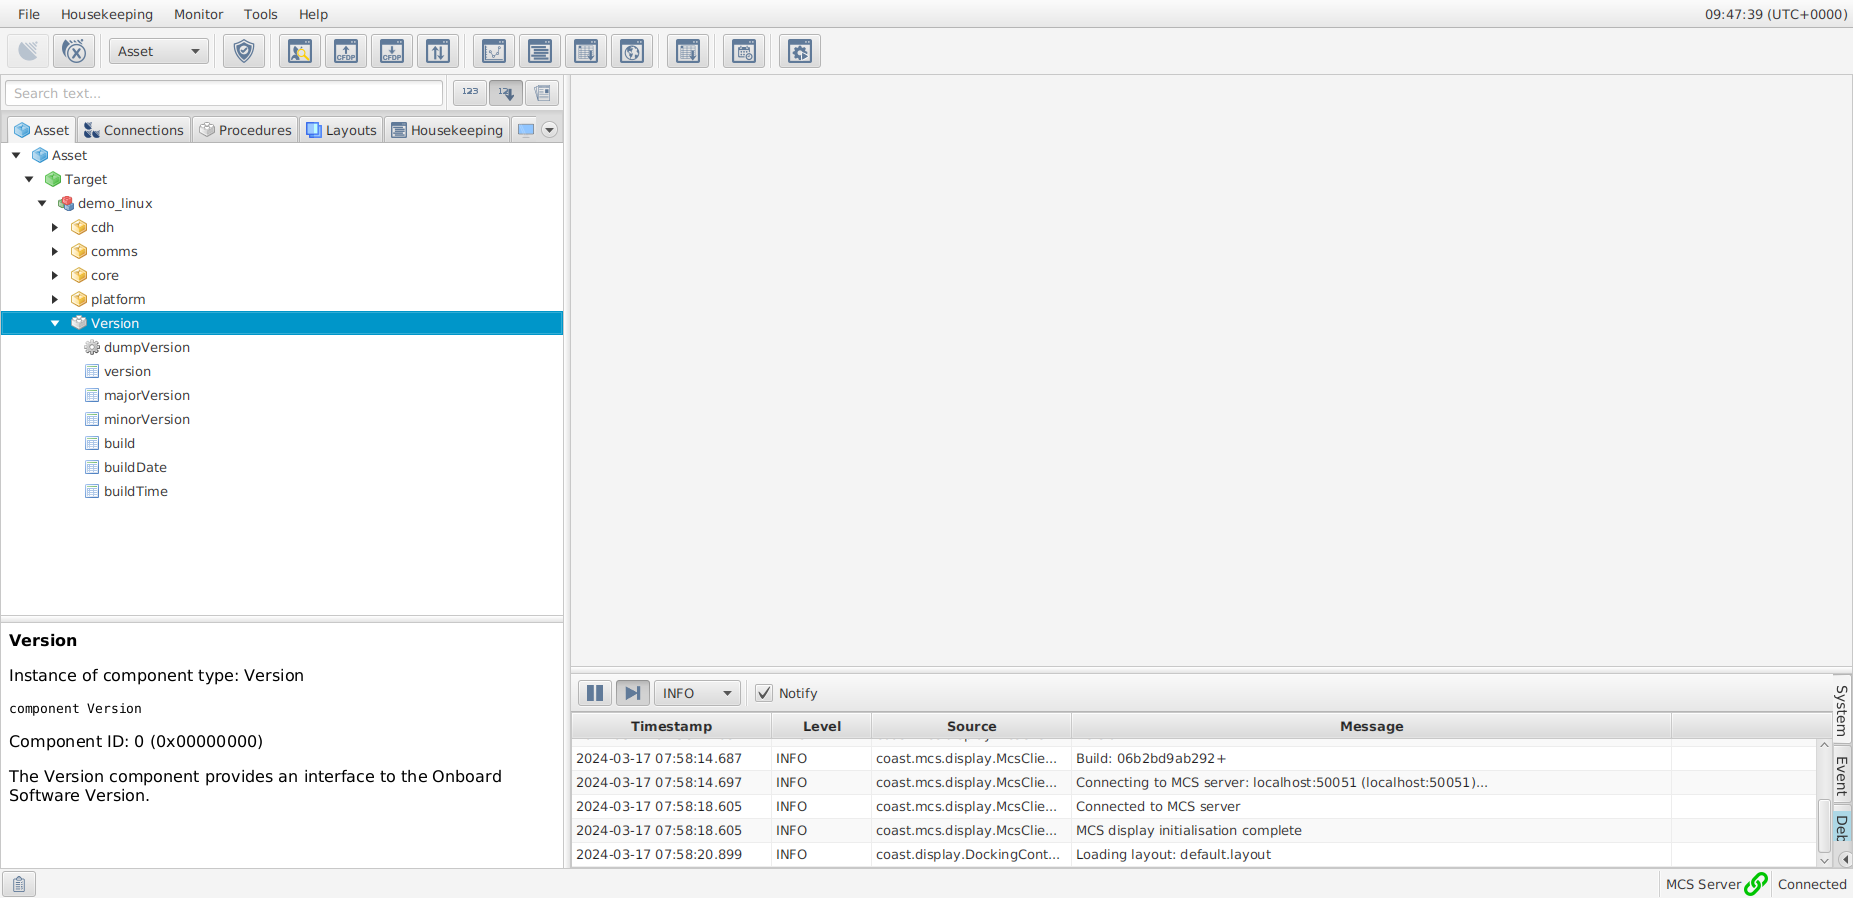Open the Monitor menu
Screen dimensions: 1853x898
coord(198,14)
